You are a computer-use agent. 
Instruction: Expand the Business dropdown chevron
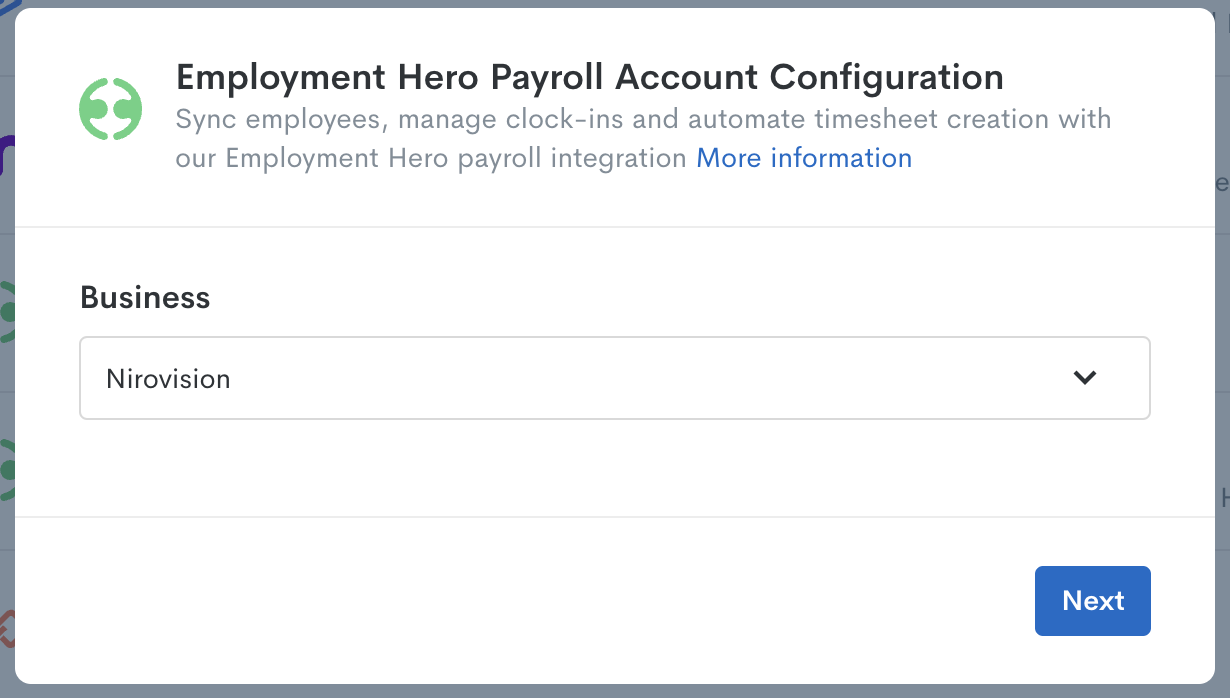(1084, 378)
